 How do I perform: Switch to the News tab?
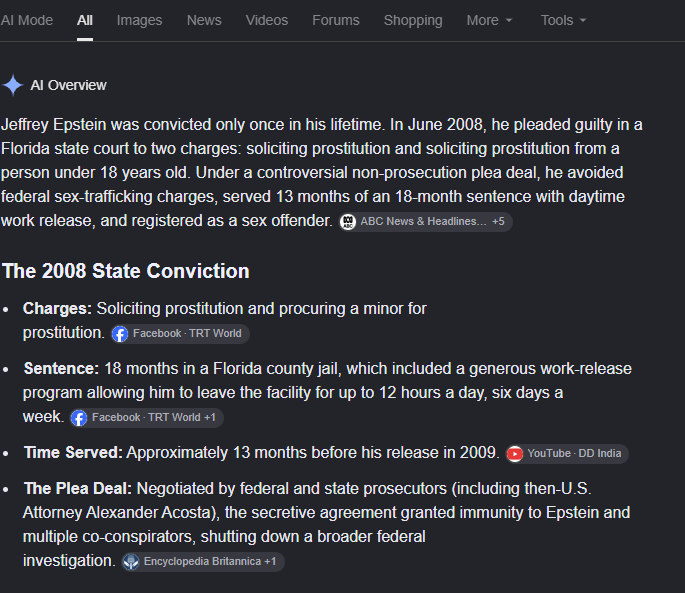click(204, 20)
